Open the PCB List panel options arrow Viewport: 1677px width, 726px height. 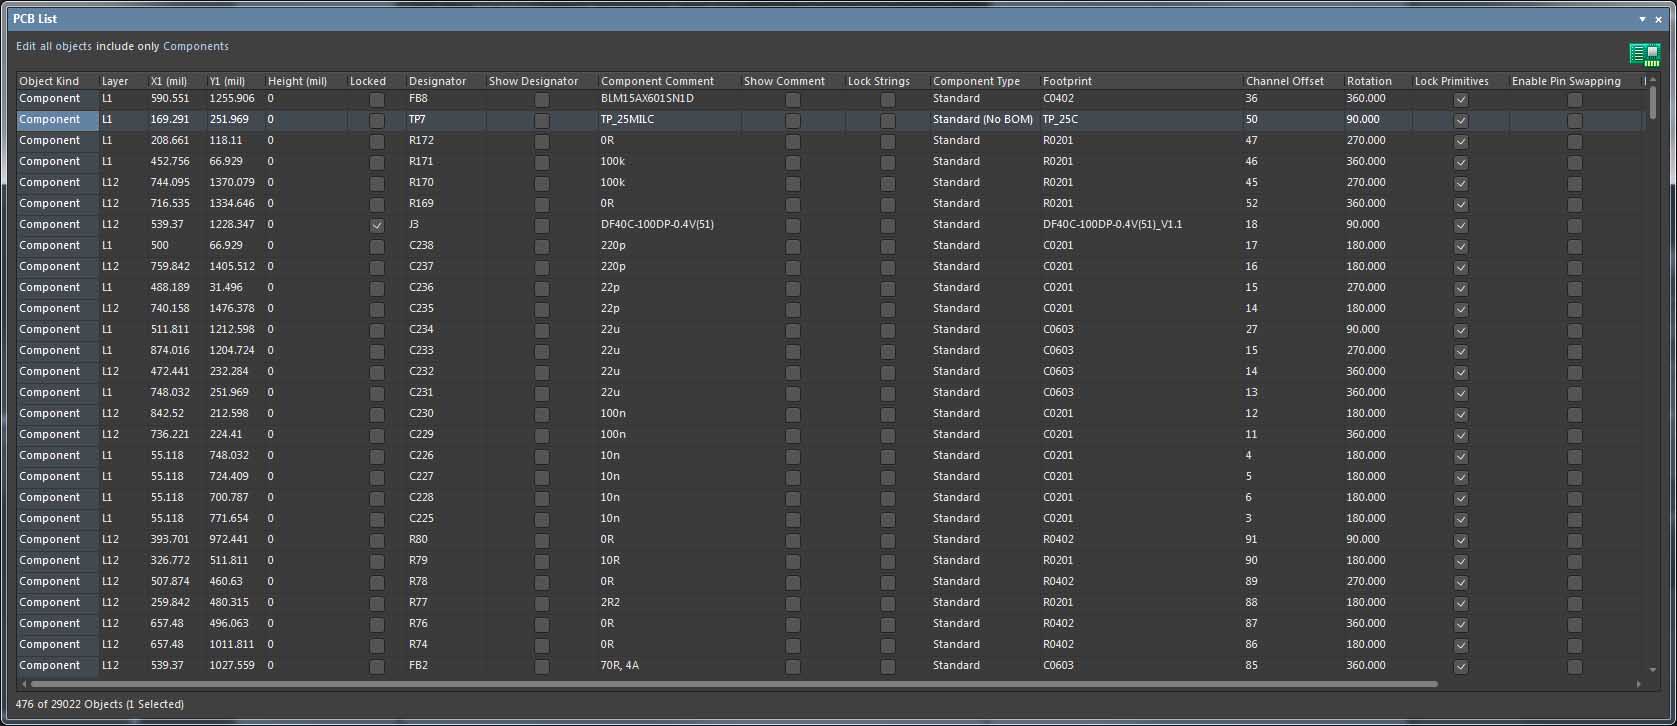pos(1642,19)
